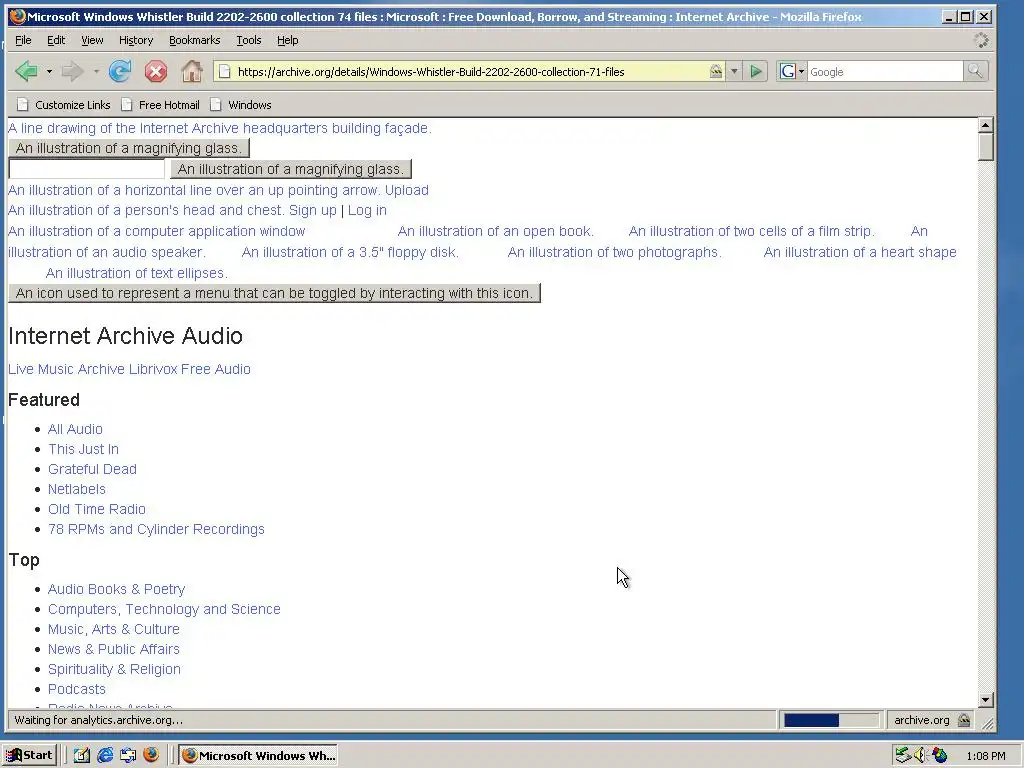The height and width of the screenshot is (768, 1024).
Task: Click the Log in link
Action: tap(367, 210)
